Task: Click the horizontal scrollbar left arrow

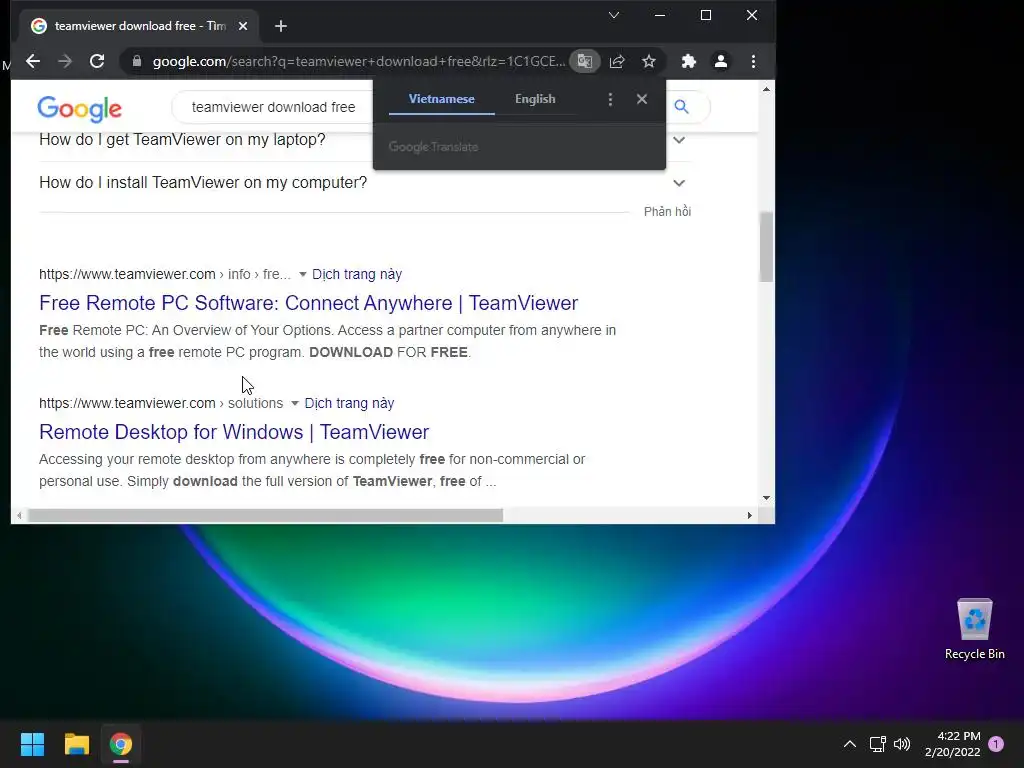Action: (20, 515)
